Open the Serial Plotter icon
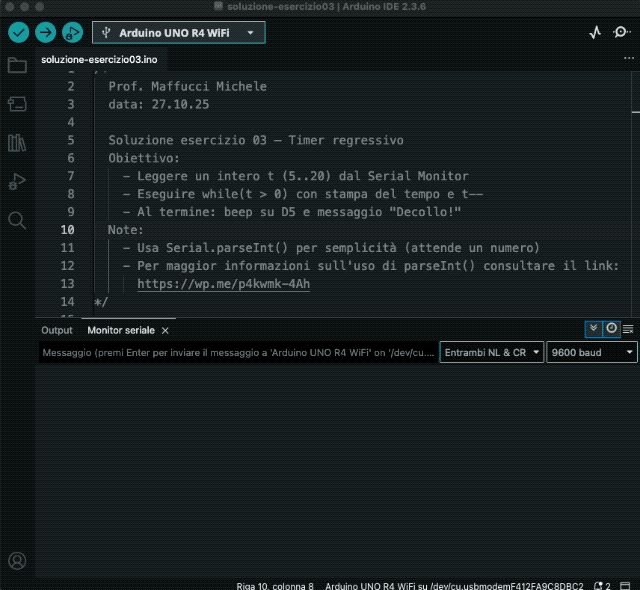Image resolution: width=640 pixels, height=590 pixels. click(x=595, y=32)
